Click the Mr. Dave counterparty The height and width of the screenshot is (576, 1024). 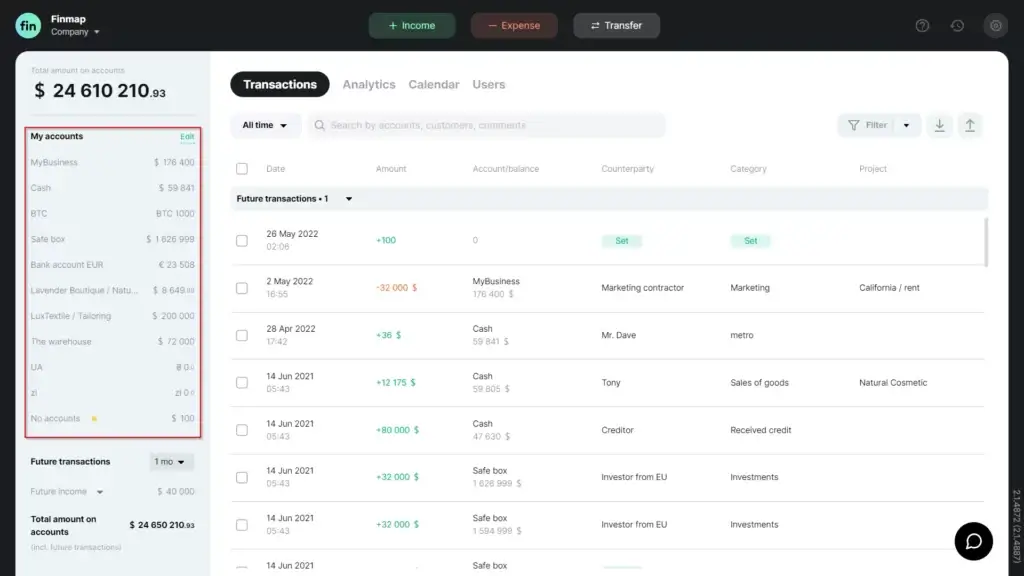pos(618,335)
